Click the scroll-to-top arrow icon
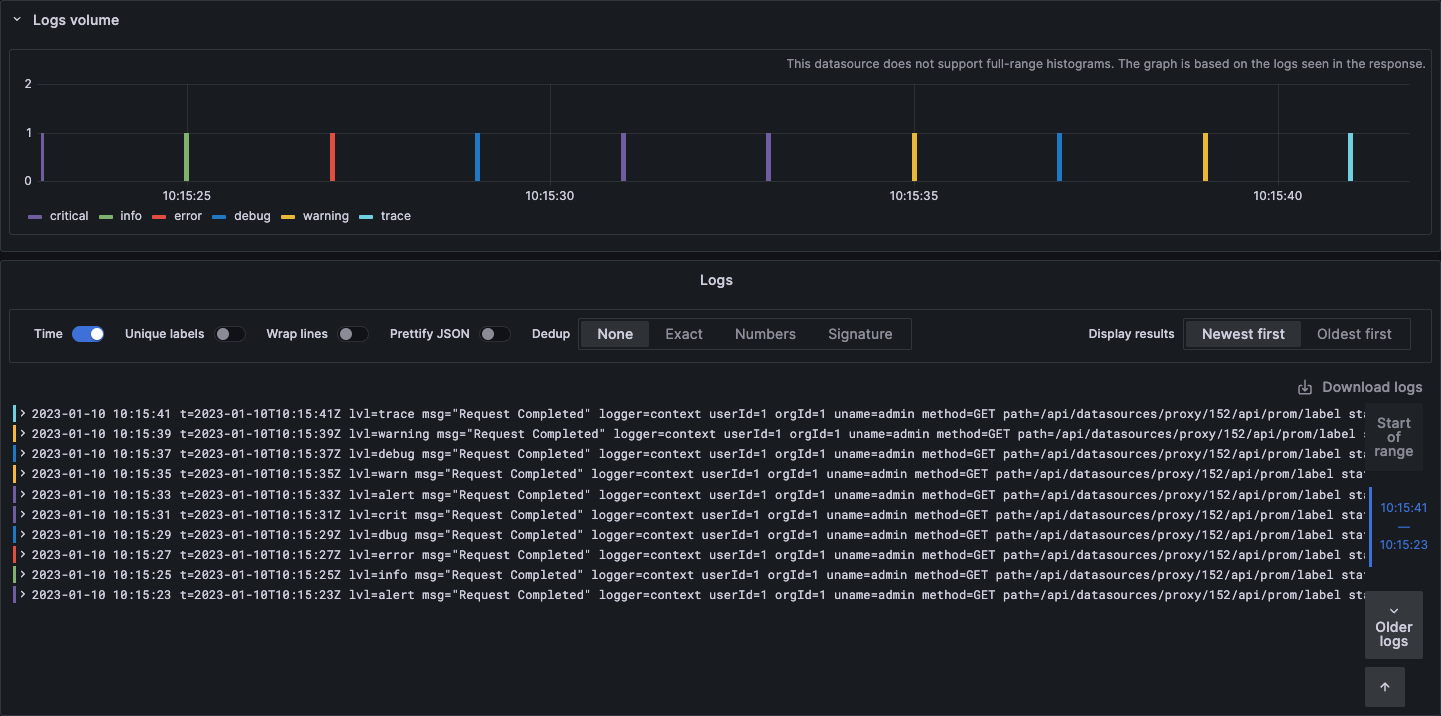 (1385, 687)
